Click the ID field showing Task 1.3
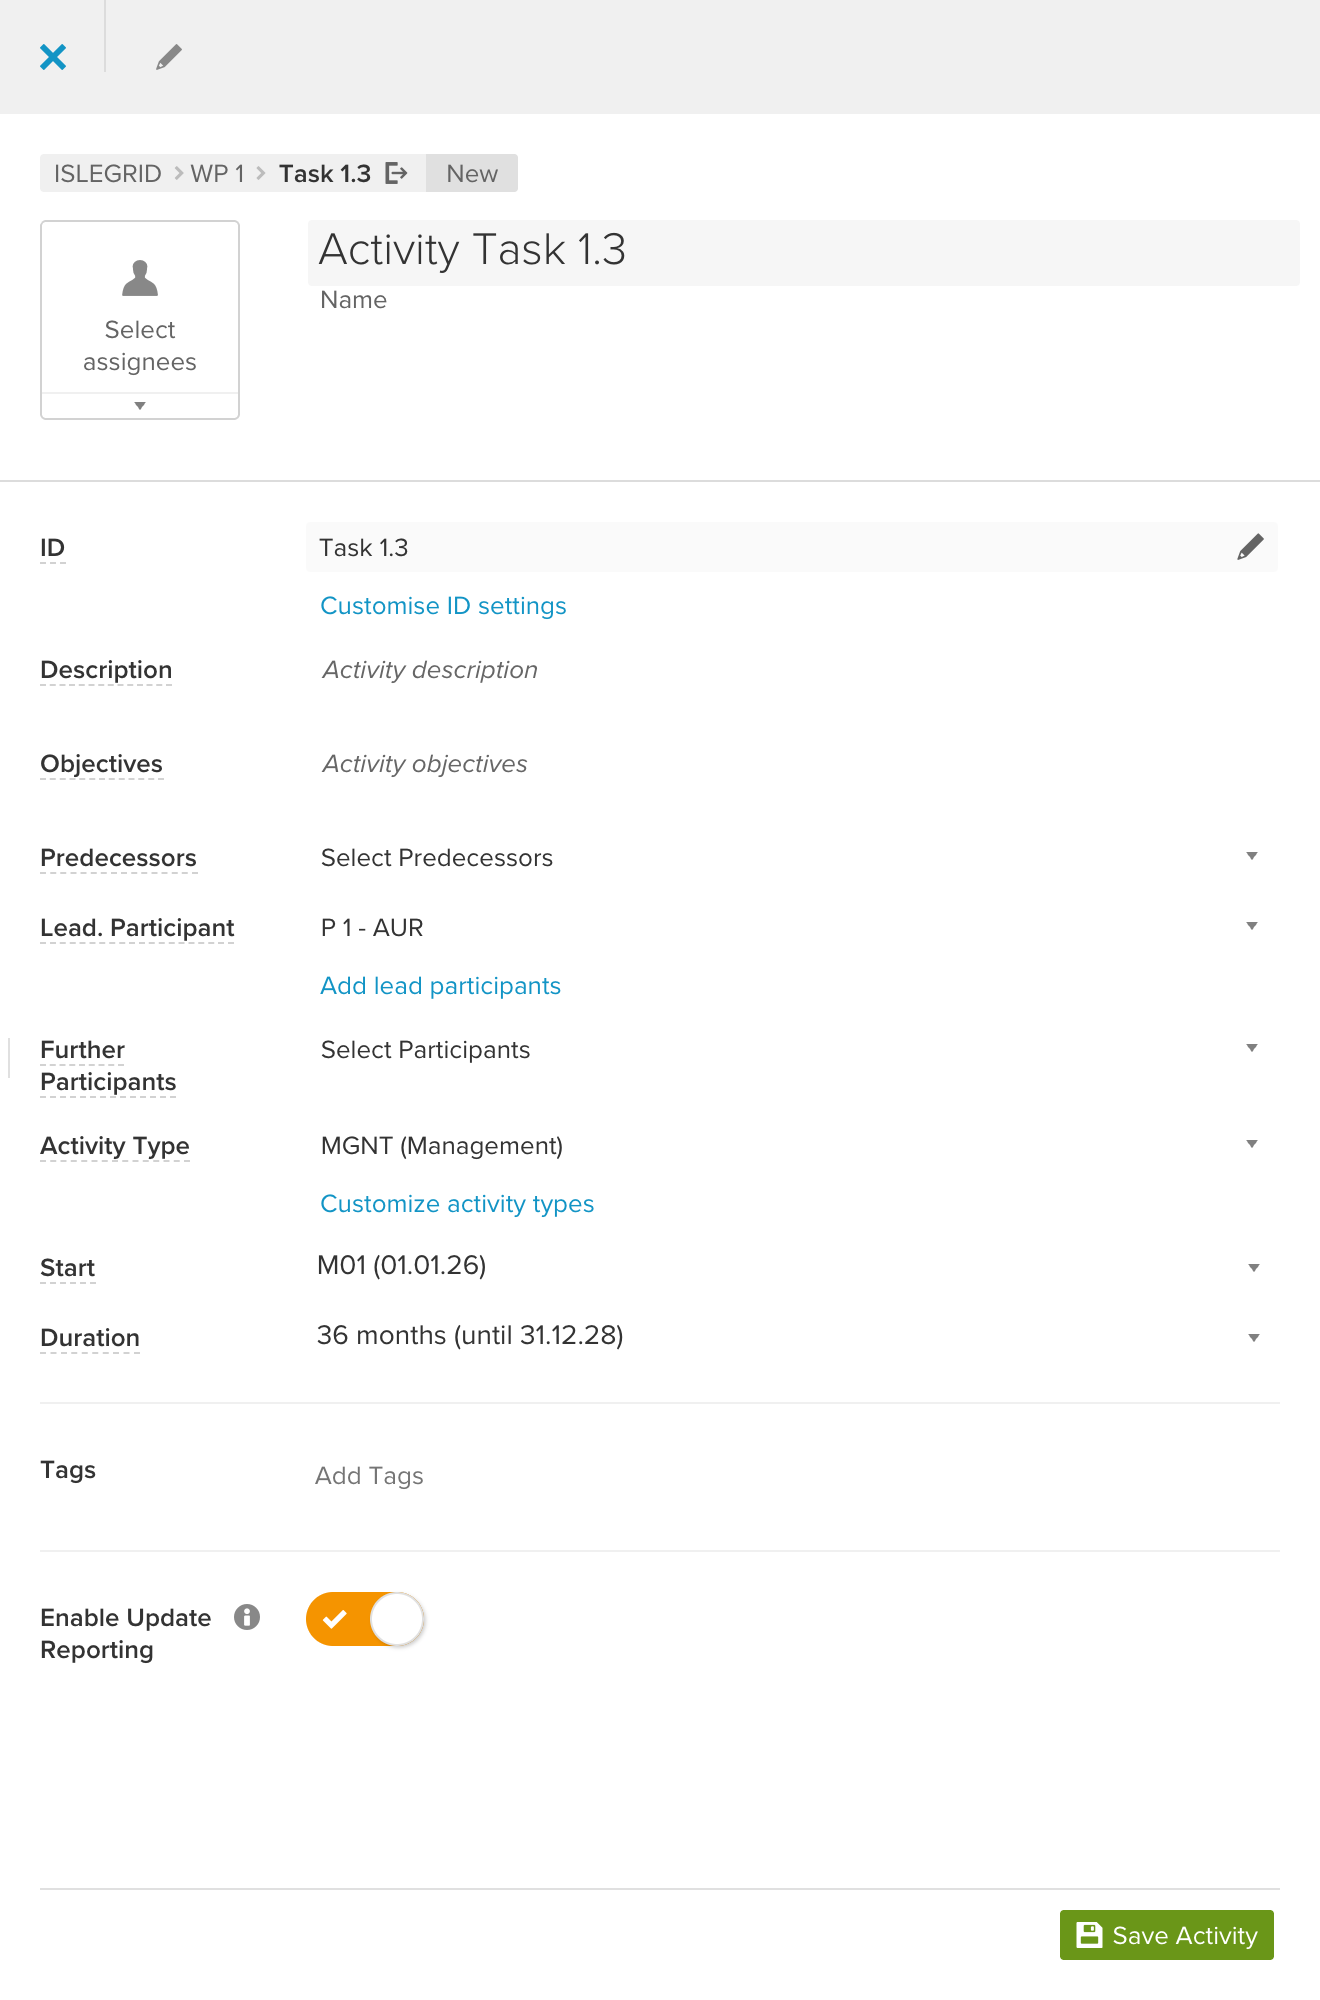The width and height of the screenshot is (1320, 2000). point(792,547)
